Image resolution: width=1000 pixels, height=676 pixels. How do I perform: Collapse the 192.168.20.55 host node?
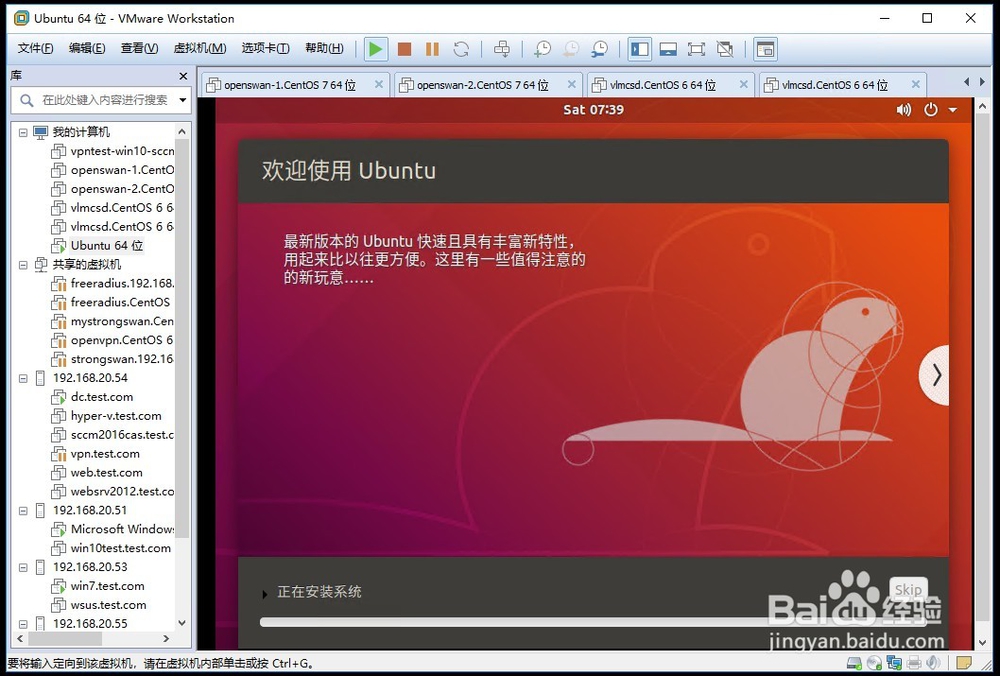[23, 624]
